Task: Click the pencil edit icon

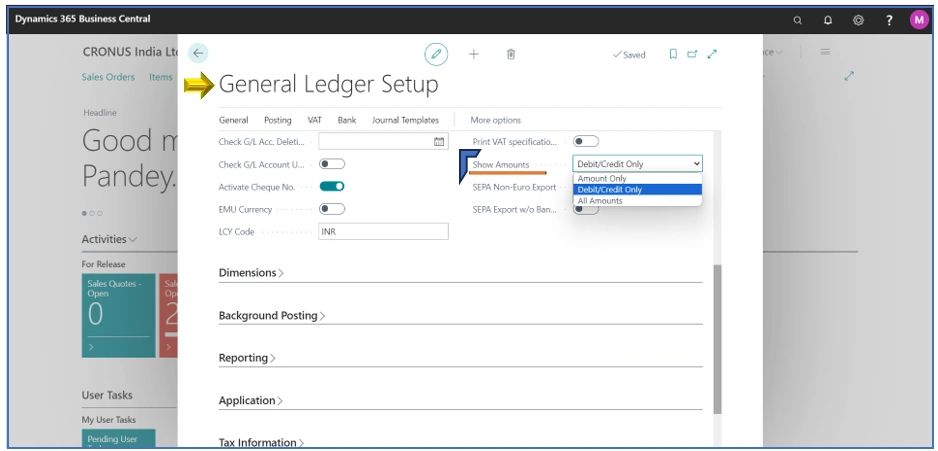Action: pos(436,54)
